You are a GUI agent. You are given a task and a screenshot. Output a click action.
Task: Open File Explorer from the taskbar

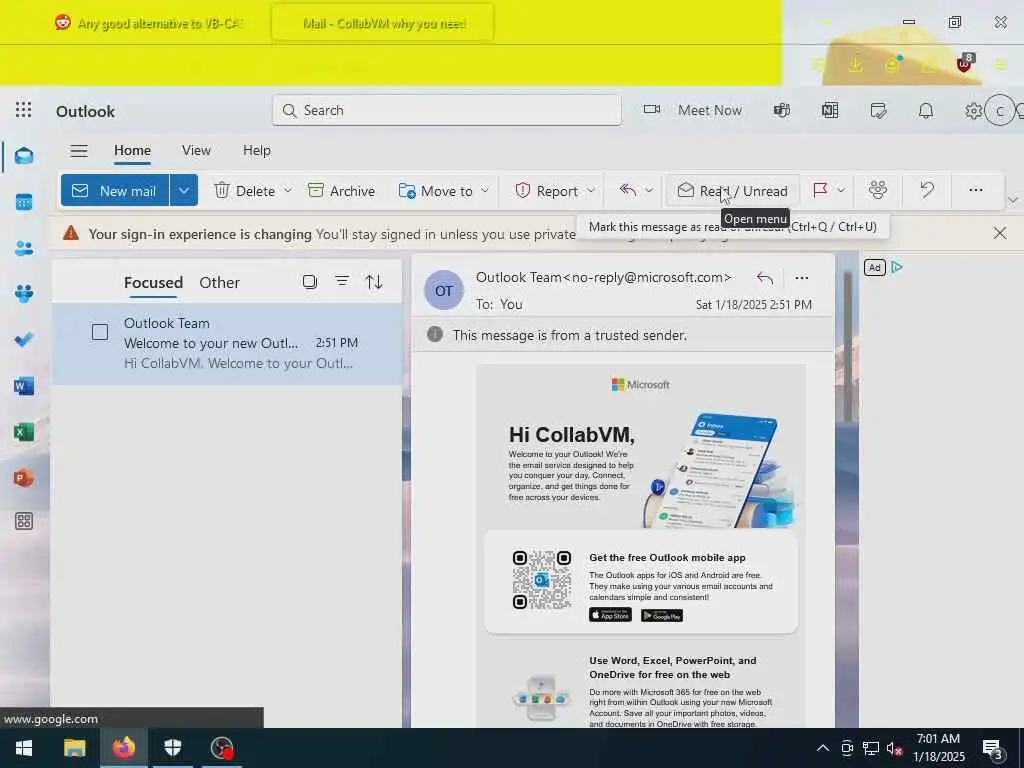74,748
